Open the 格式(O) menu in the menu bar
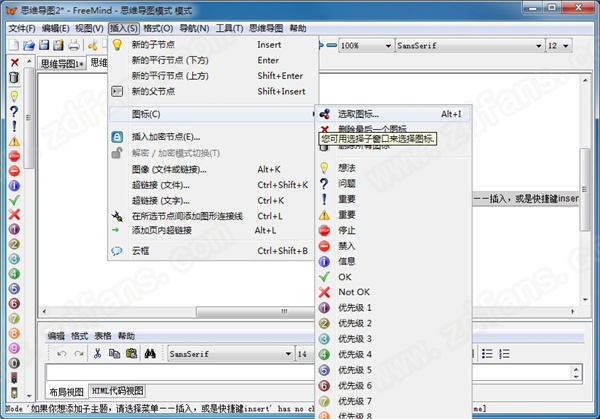Screen dimensions: 600x419 [x=158, y=28]
